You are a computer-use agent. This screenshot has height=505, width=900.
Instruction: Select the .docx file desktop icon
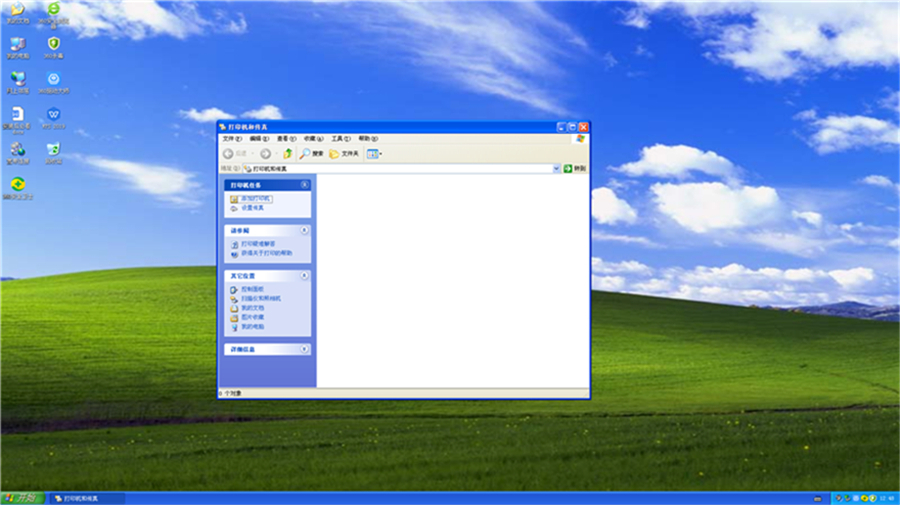tap(18, 120)
